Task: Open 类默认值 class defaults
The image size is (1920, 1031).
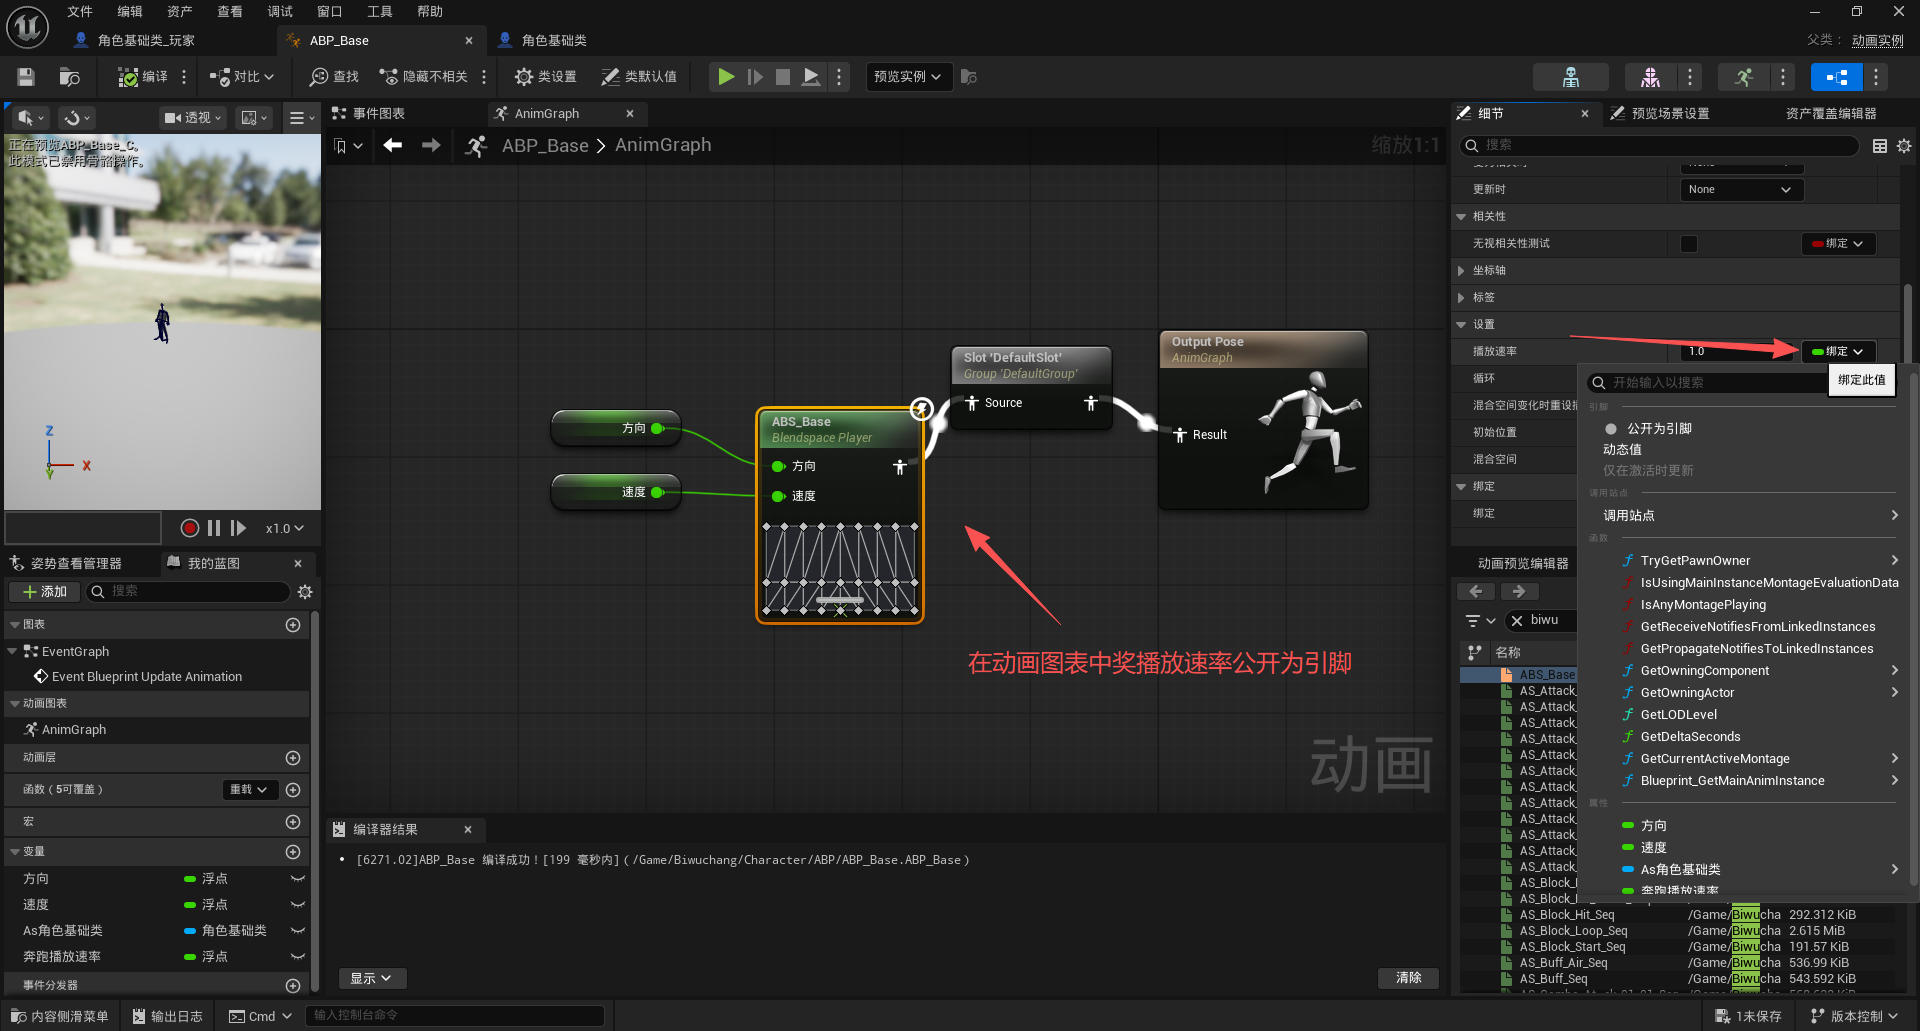Action: point(639,77)
